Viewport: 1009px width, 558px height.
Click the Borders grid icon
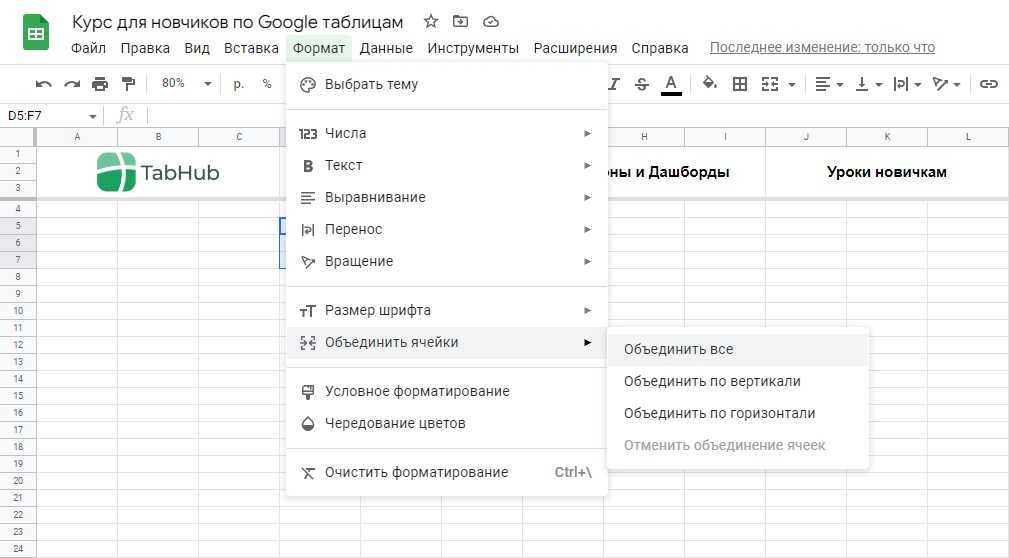click(x=740, y=84)
